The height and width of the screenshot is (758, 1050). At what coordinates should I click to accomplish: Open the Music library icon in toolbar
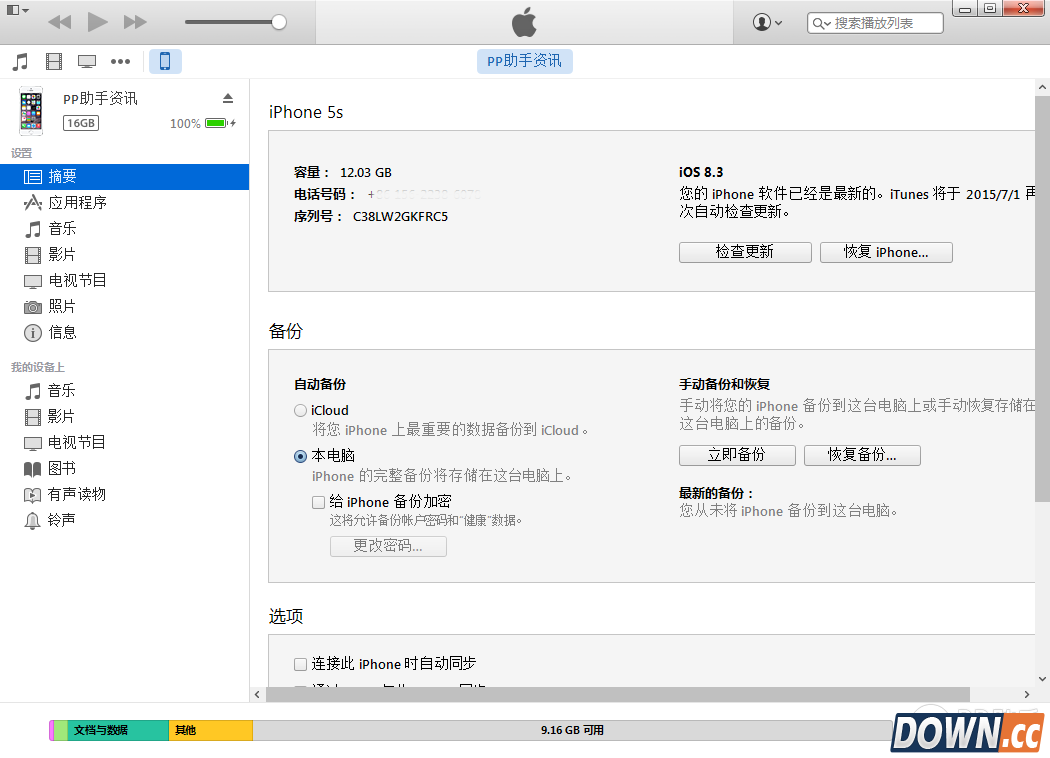click(19, 61)
